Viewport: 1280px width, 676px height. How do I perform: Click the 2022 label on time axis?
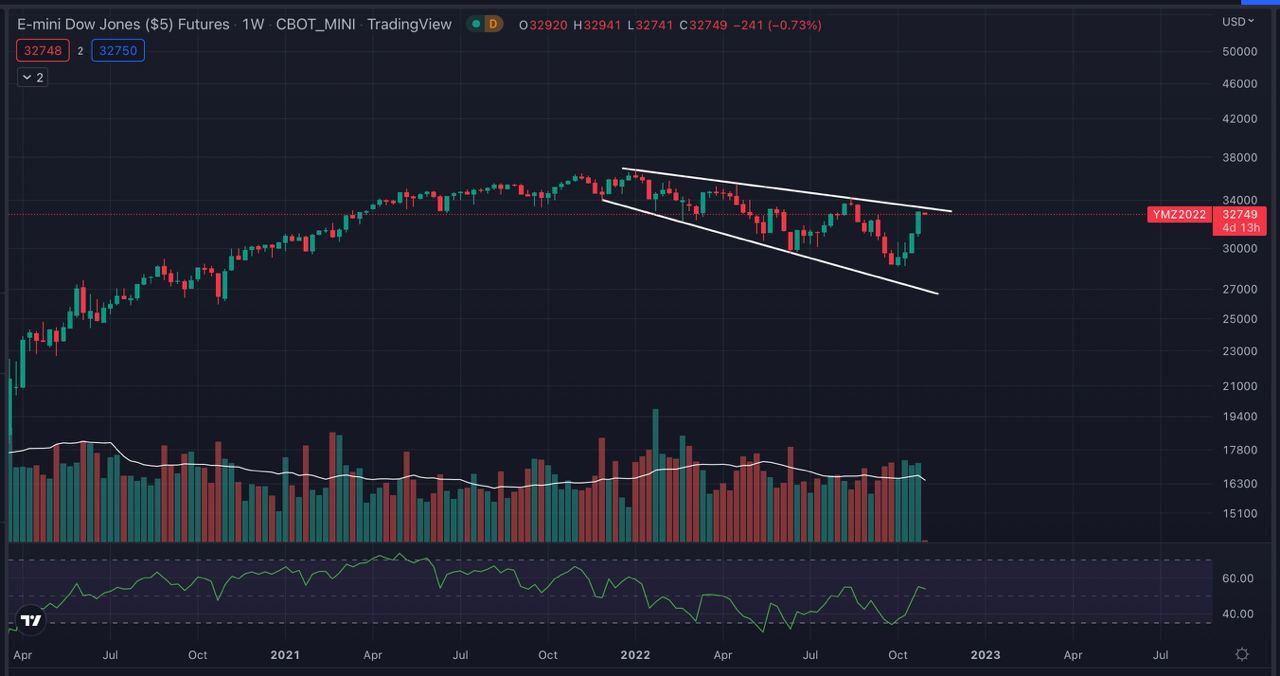(x=635, y=656)
